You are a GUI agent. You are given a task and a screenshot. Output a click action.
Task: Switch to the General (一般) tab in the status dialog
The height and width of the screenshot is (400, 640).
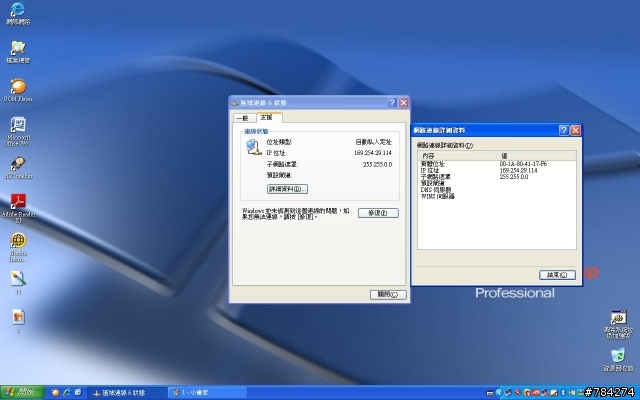[x=243, y=118]
